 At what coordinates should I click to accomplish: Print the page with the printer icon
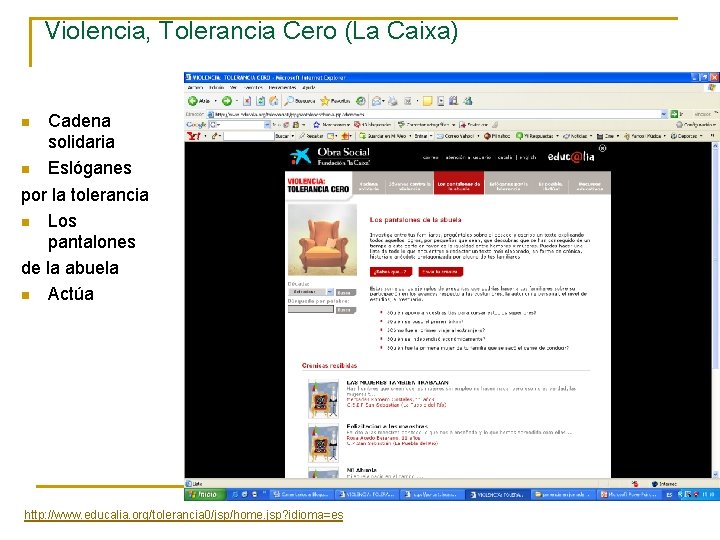pos(393,101)
